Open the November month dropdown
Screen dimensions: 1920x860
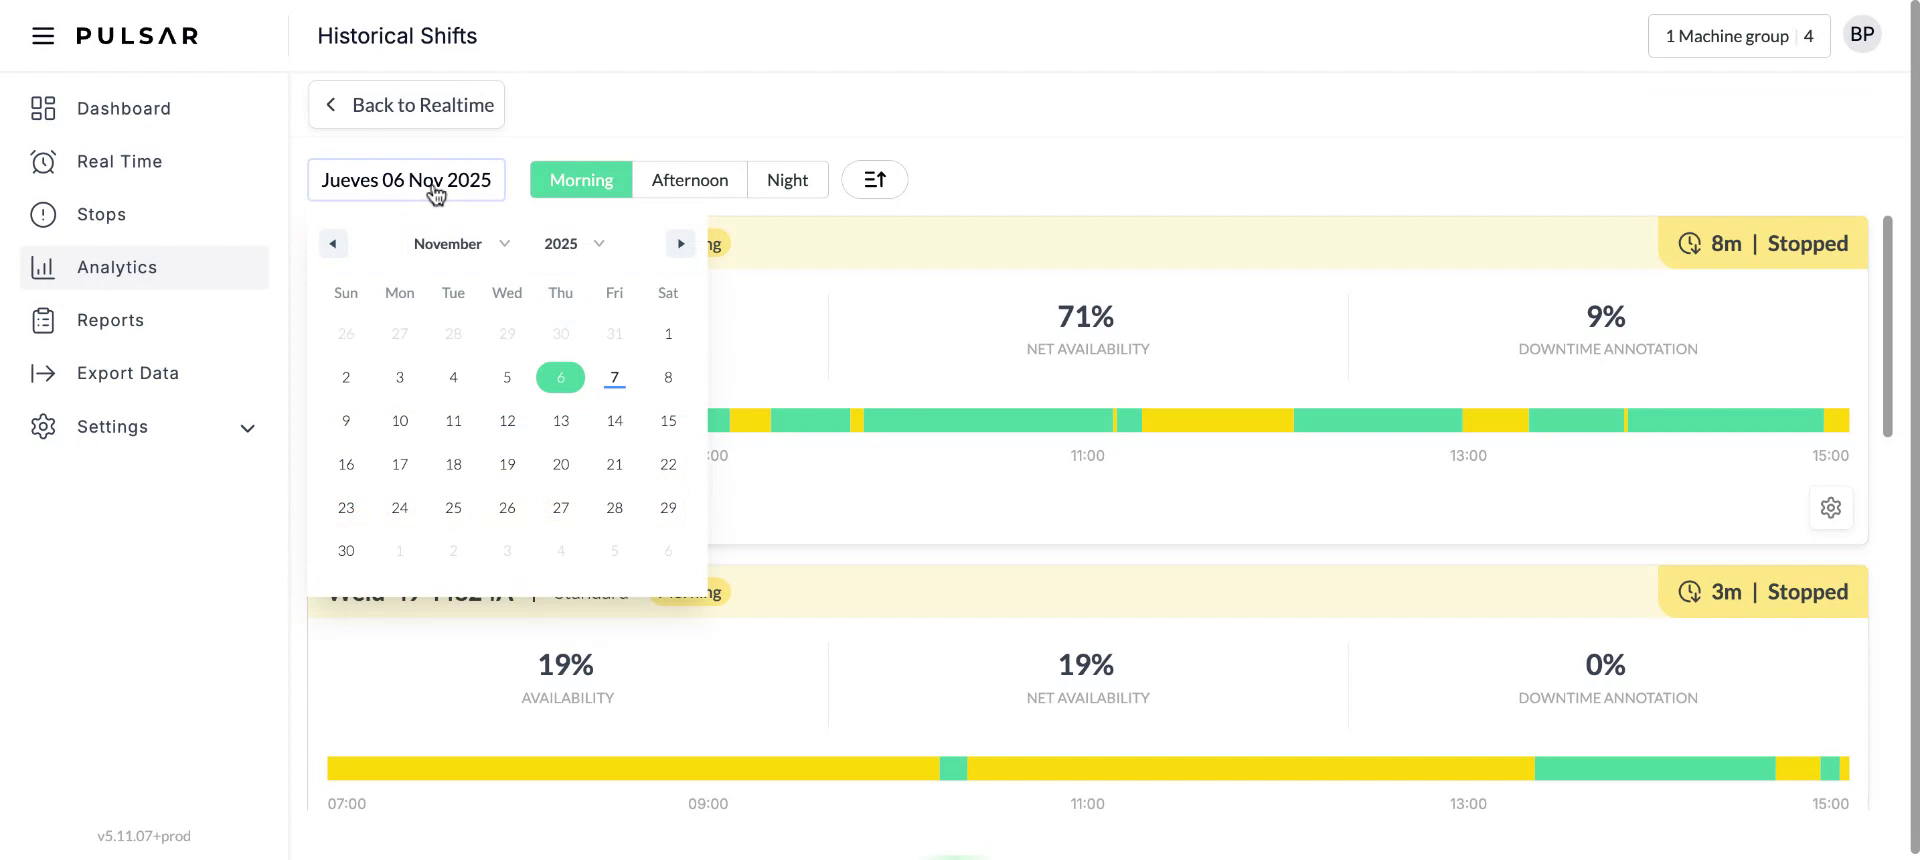pos(461,244)
